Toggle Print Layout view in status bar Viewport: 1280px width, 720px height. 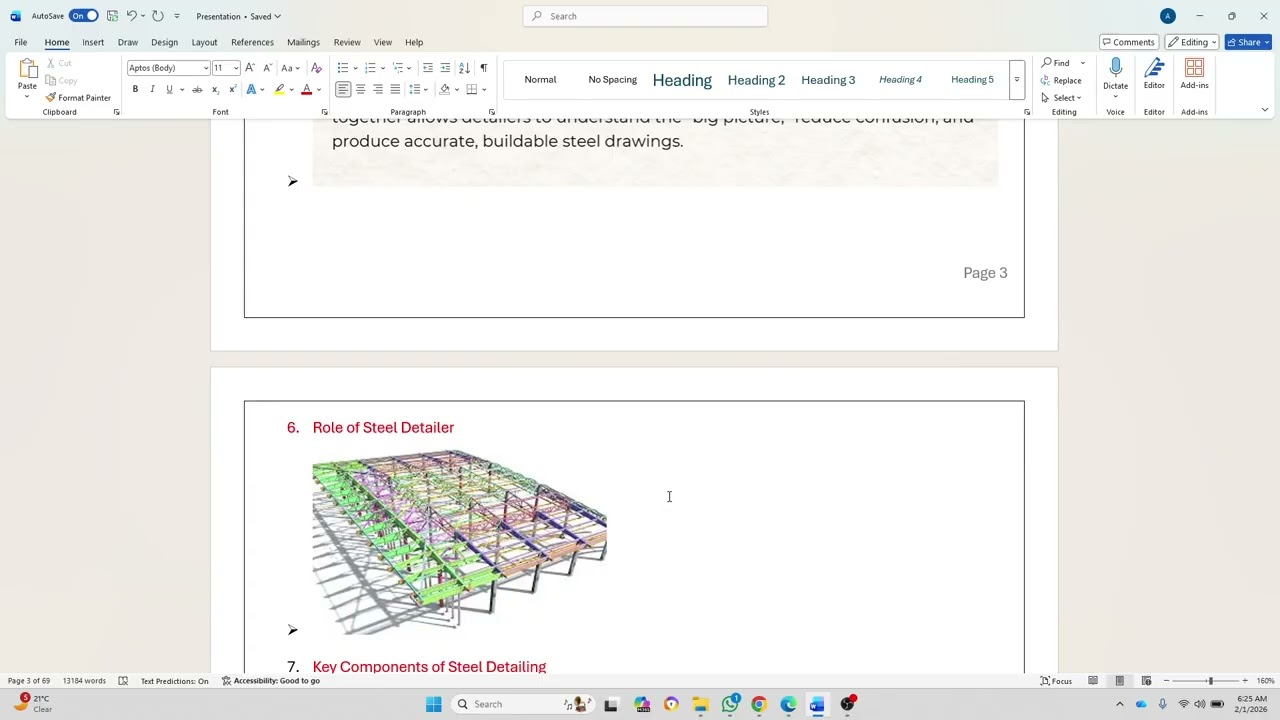click(x=1119, y=681)
